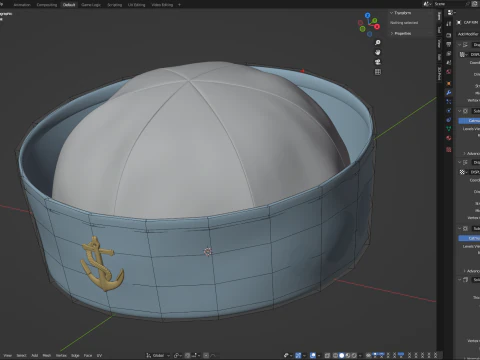The width and height of the screenshot is (480, 360).
Task: Open the Texture properties checker tab
Action: pos(449,149)
